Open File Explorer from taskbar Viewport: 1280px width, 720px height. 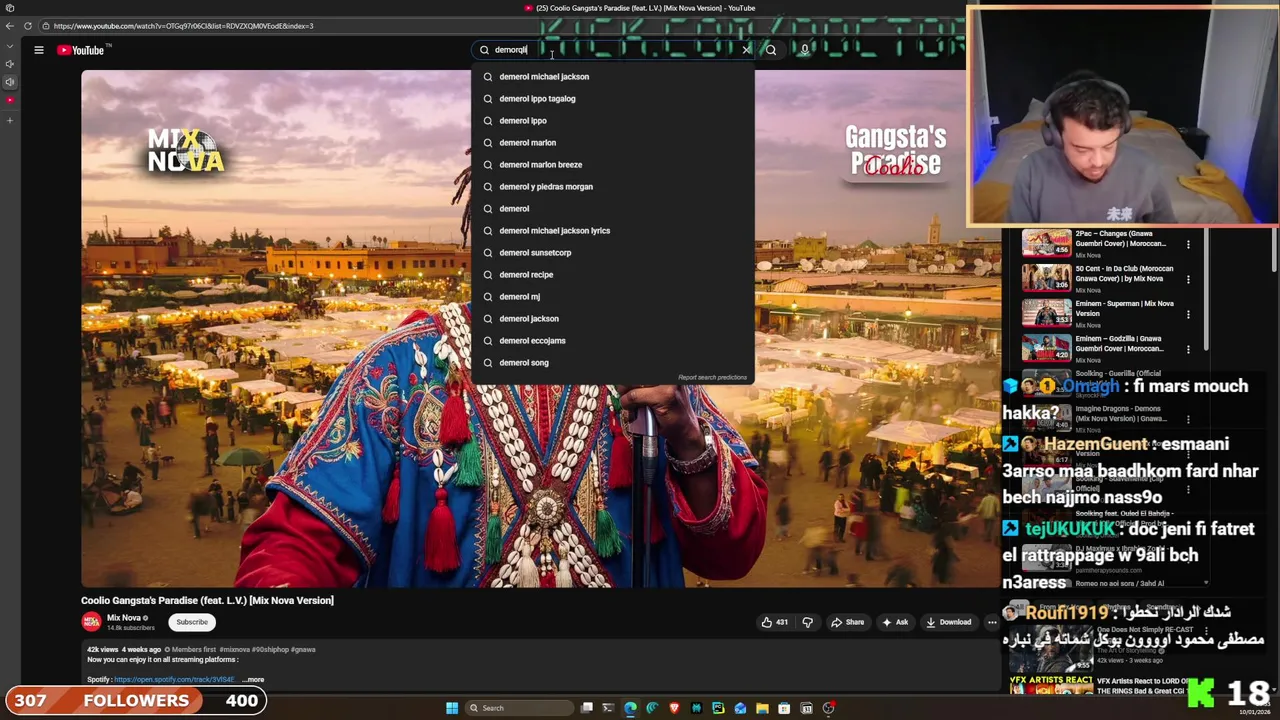click(x=762, y=708)
